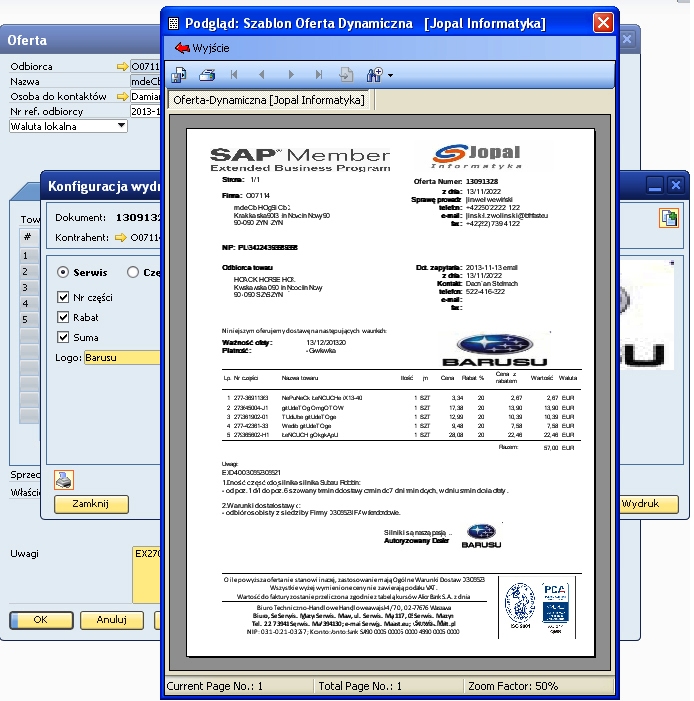694x701 pixels.
Task: Click the printer icon in preview toolbar
Action: (207, 75)
